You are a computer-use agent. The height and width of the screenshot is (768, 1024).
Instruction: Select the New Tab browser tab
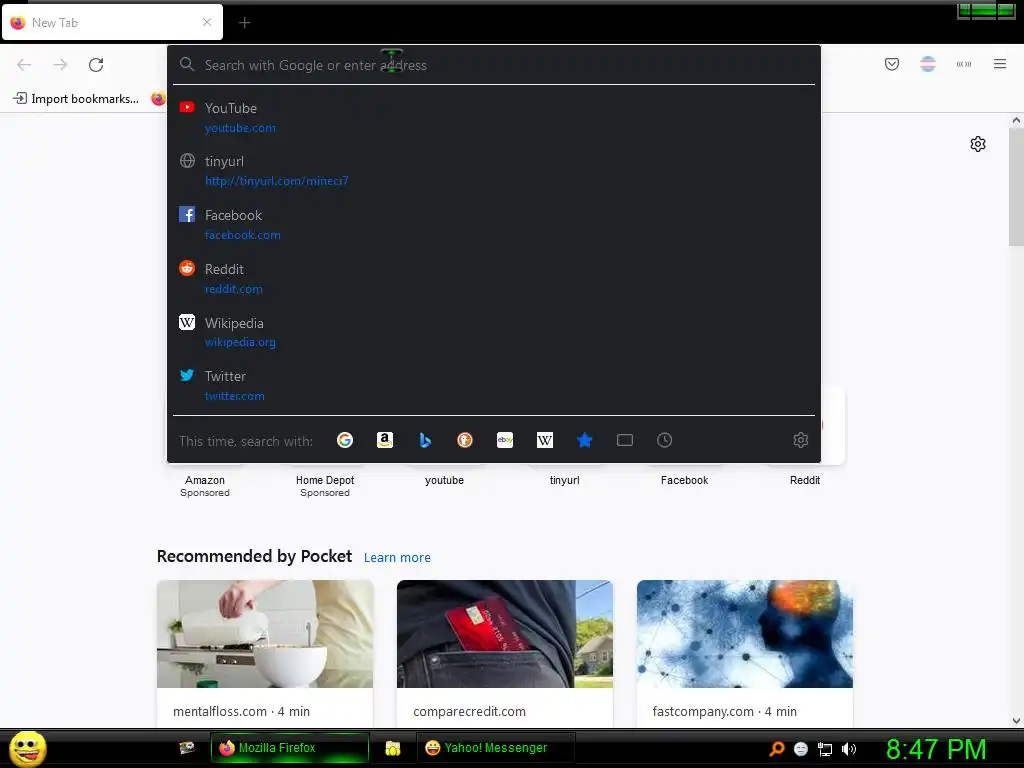(112, 22)
